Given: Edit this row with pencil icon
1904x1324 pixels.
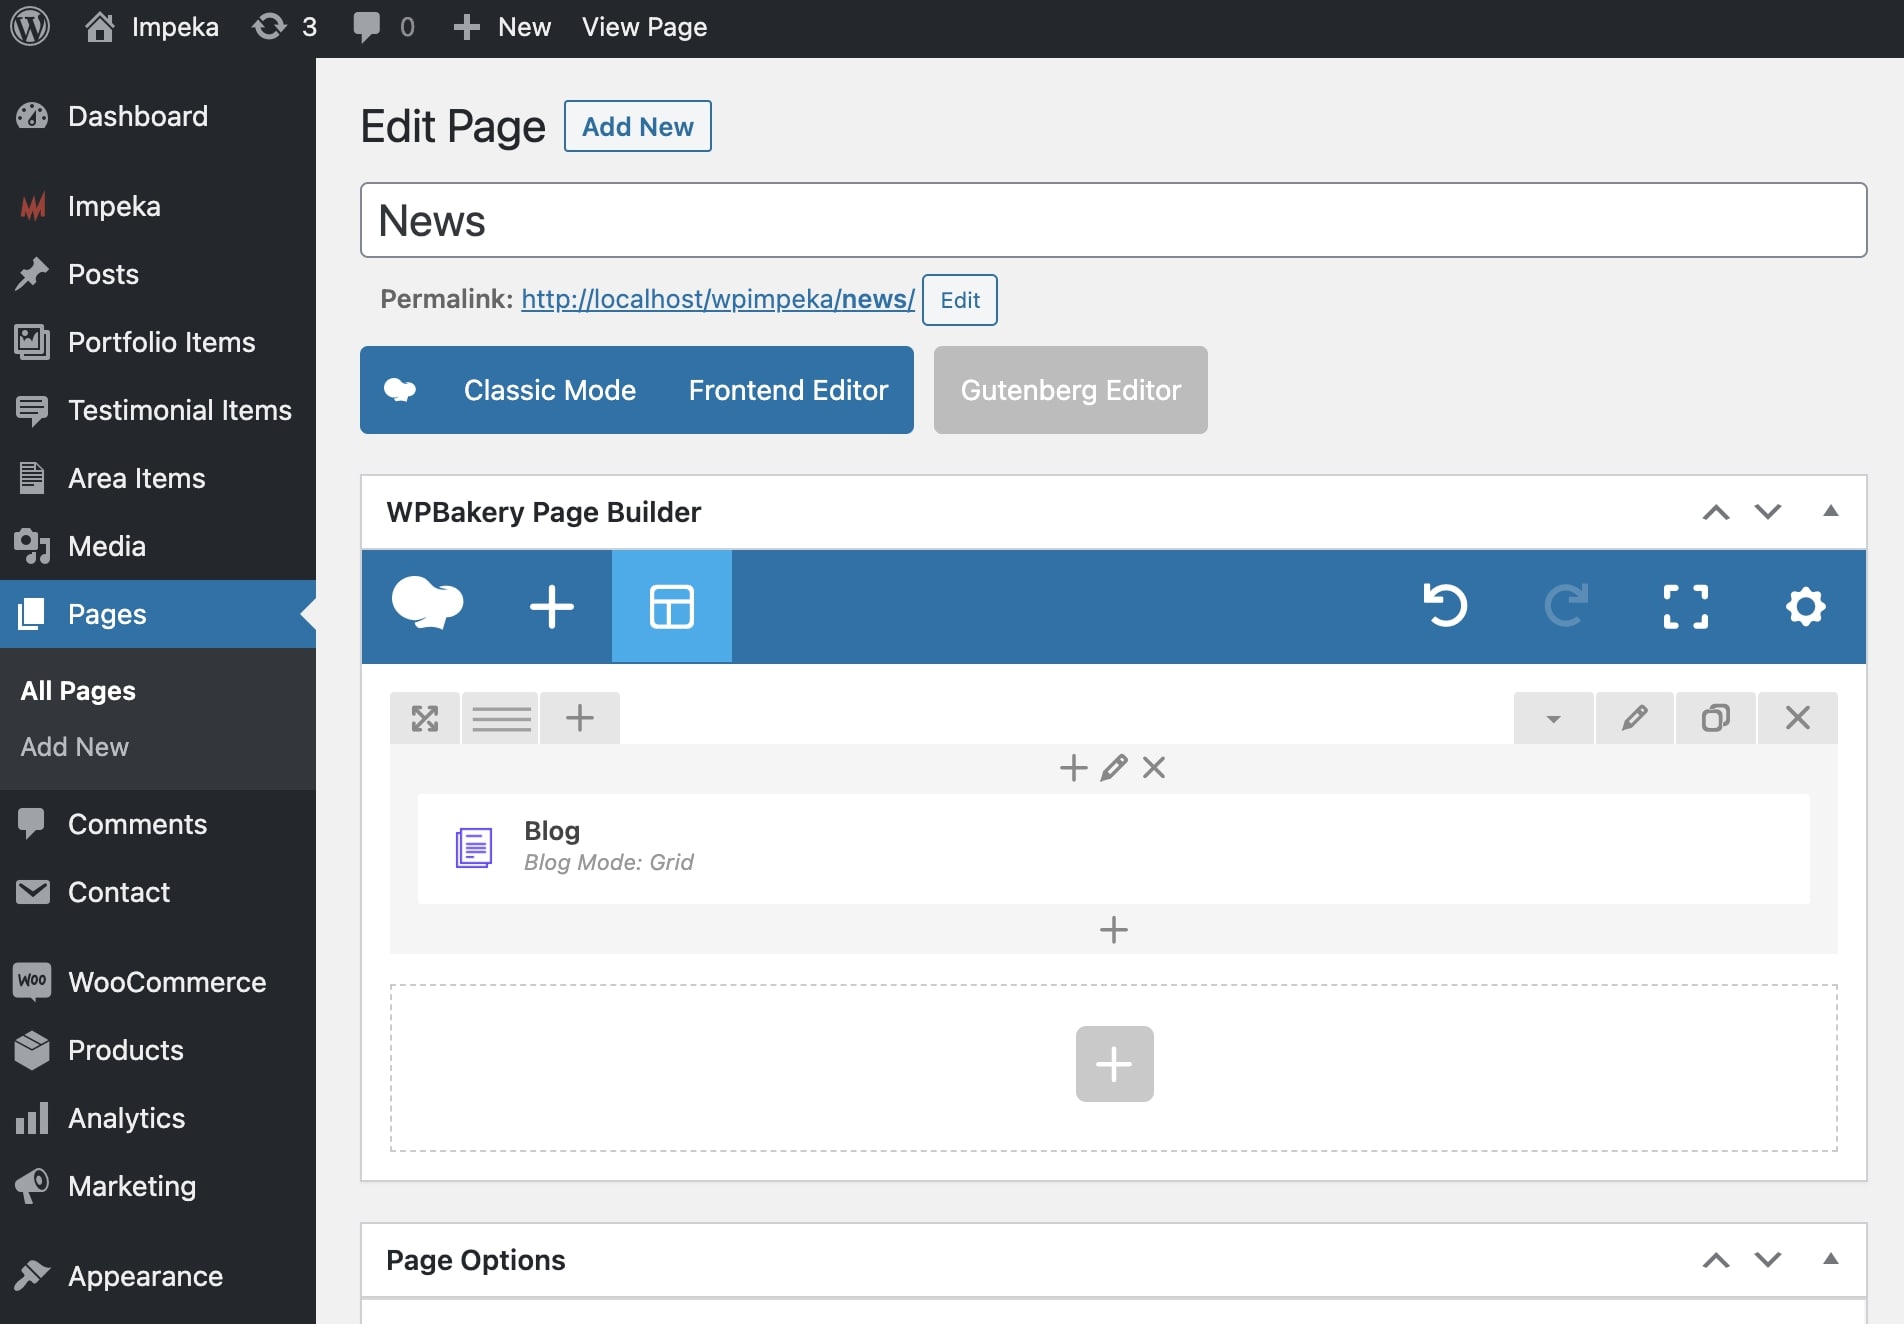Looking at the screenshot, I should pos(1634,718).
